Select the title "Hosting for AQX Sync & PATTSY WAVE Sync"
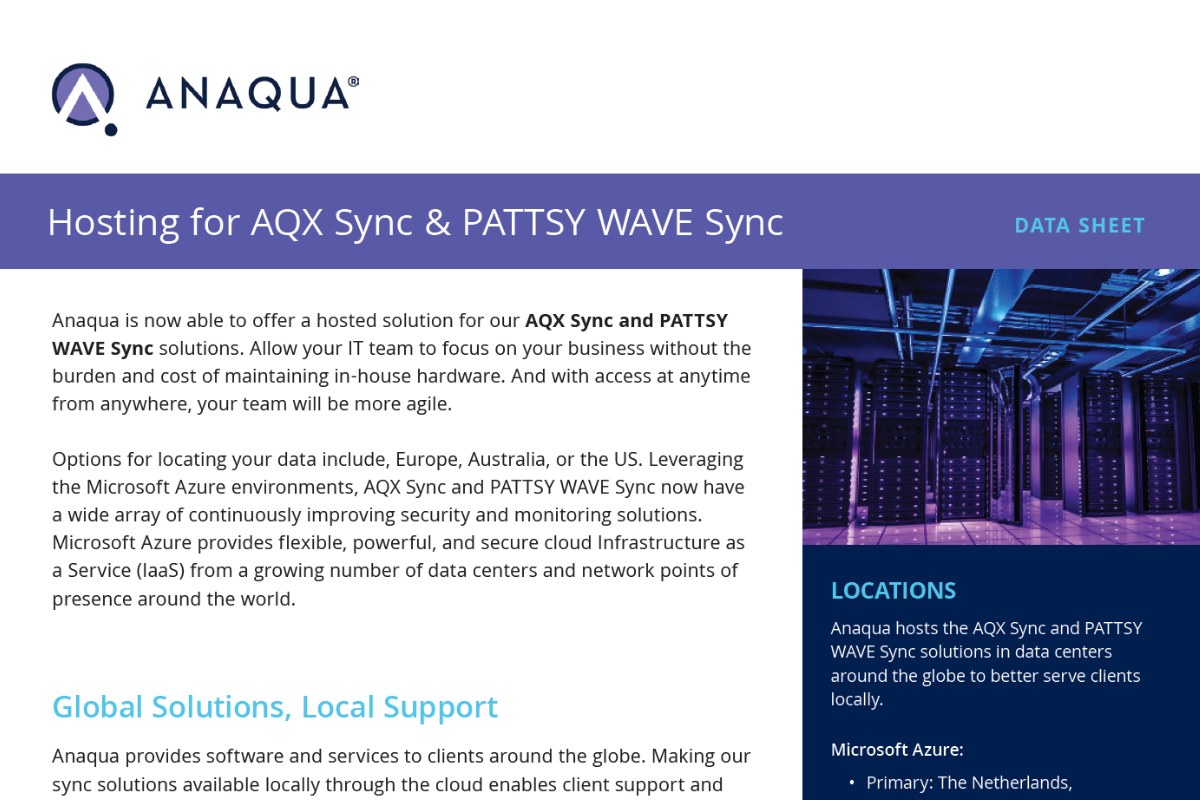 (x=415, y=222)
